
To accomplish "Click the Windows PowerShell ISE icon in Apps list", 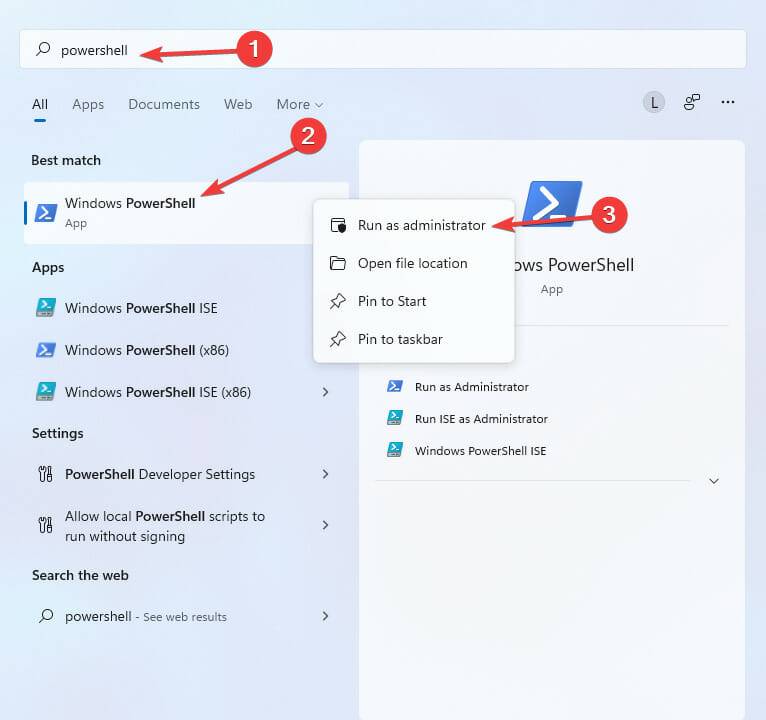I will tap(46, 308).
